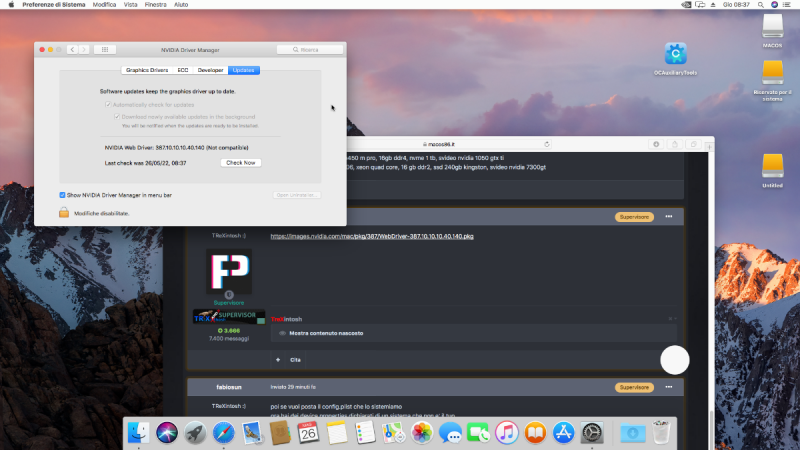This screenshot has height=450, width=800.
Task: Open the Trash in the dock
Action: [661, 433]
